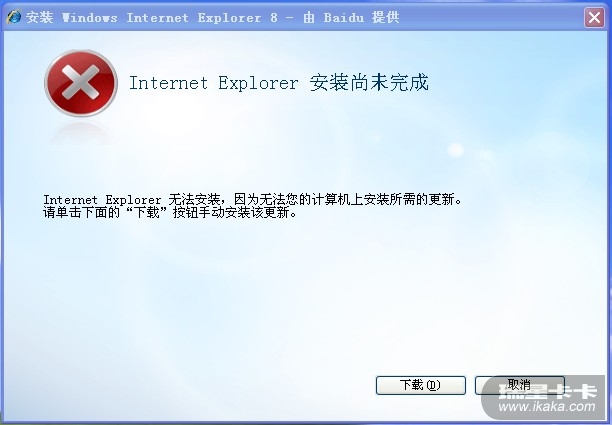Click the heading 'Internet Explorer 安装尚未完成'

(279, 83)
